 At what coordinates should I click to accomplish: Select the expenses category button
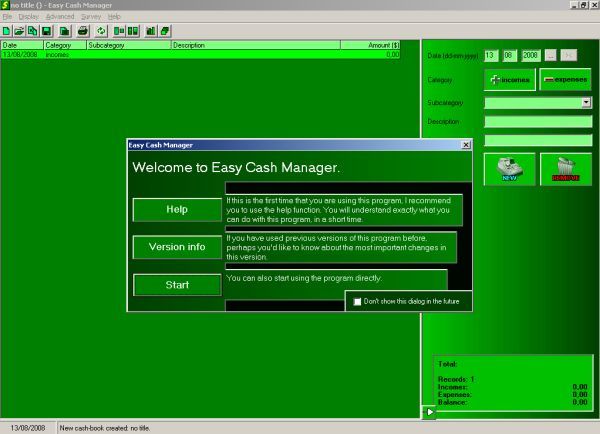(565, 80)
